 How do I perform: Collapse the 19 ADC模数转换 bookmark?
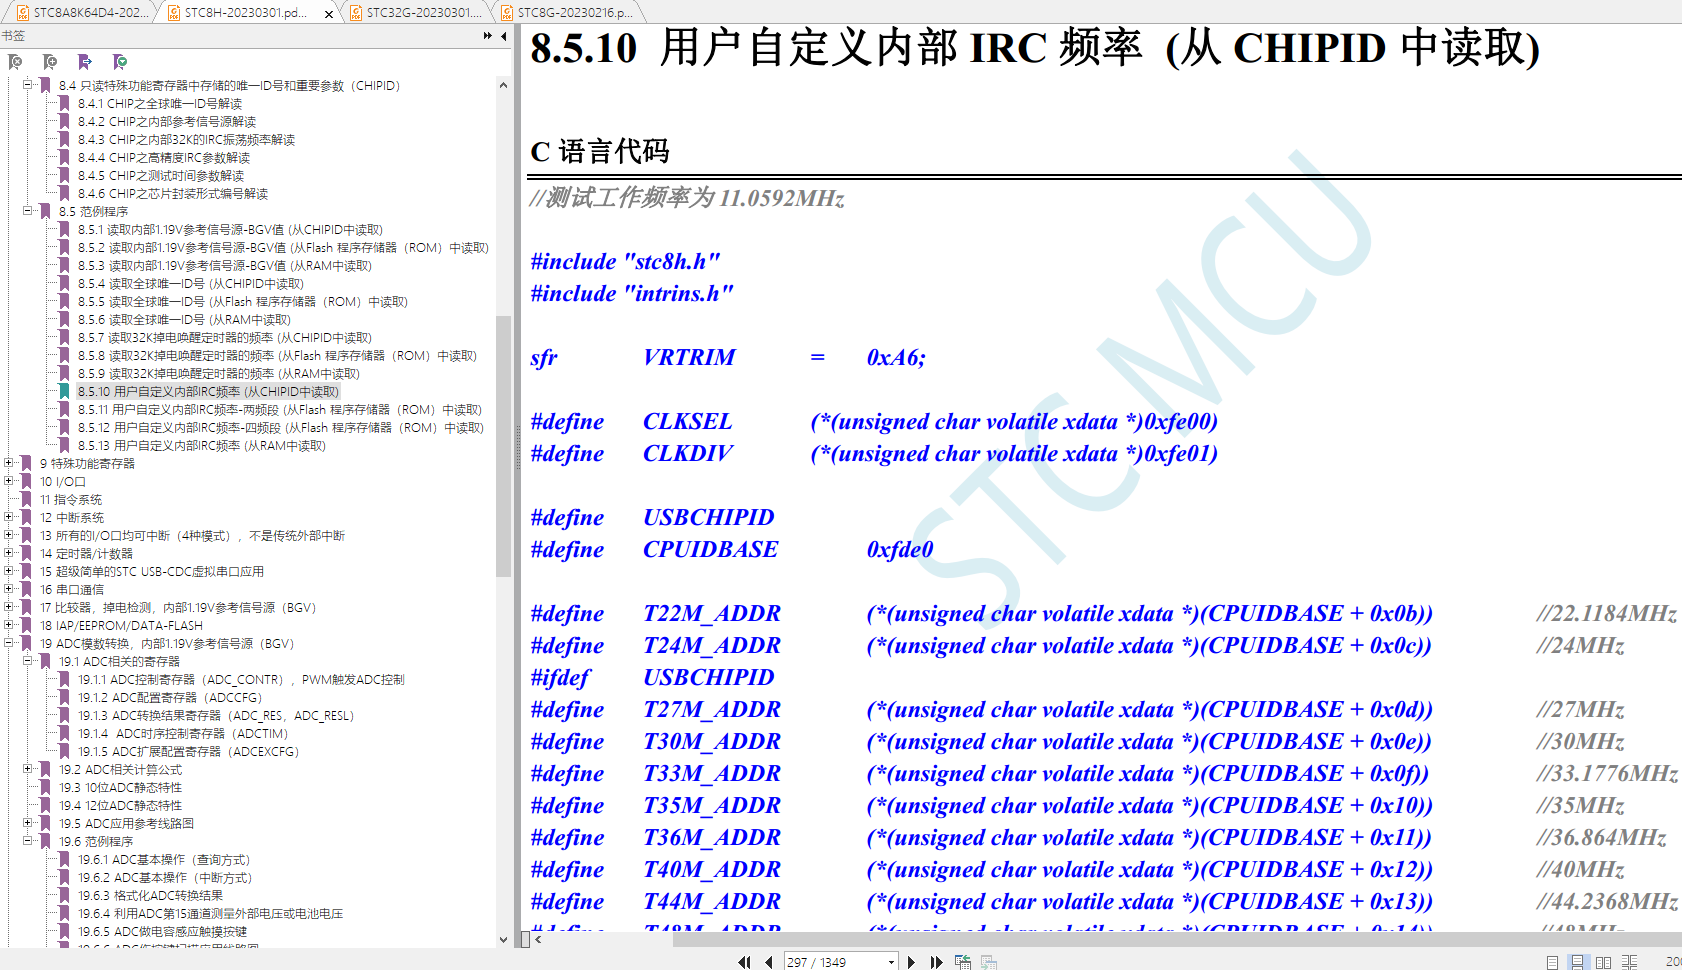pos(9,644)
